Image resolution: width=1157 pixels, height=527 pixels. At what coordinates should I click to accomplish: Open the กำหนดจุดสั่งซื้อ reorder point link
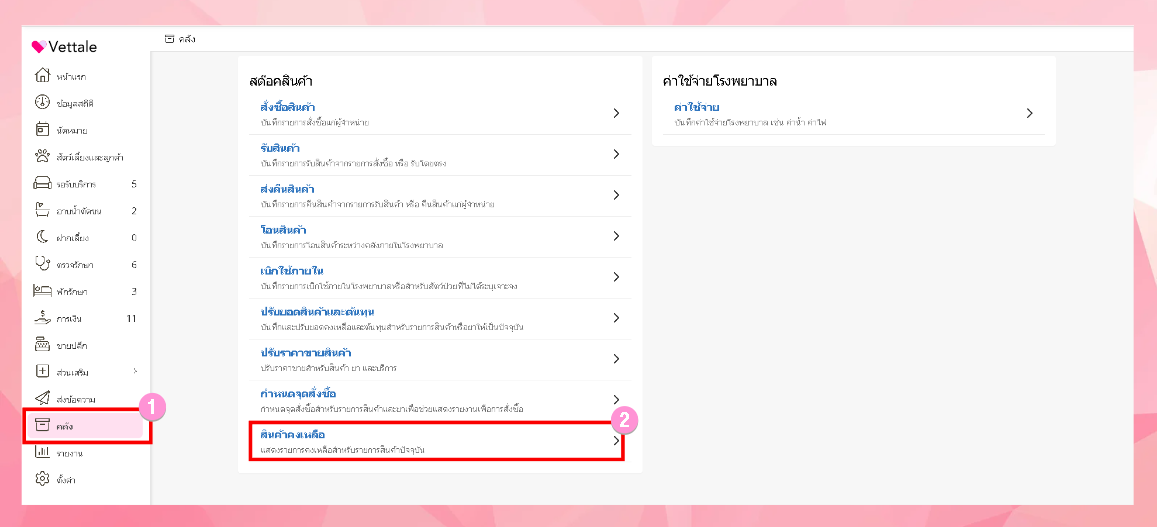299,393
